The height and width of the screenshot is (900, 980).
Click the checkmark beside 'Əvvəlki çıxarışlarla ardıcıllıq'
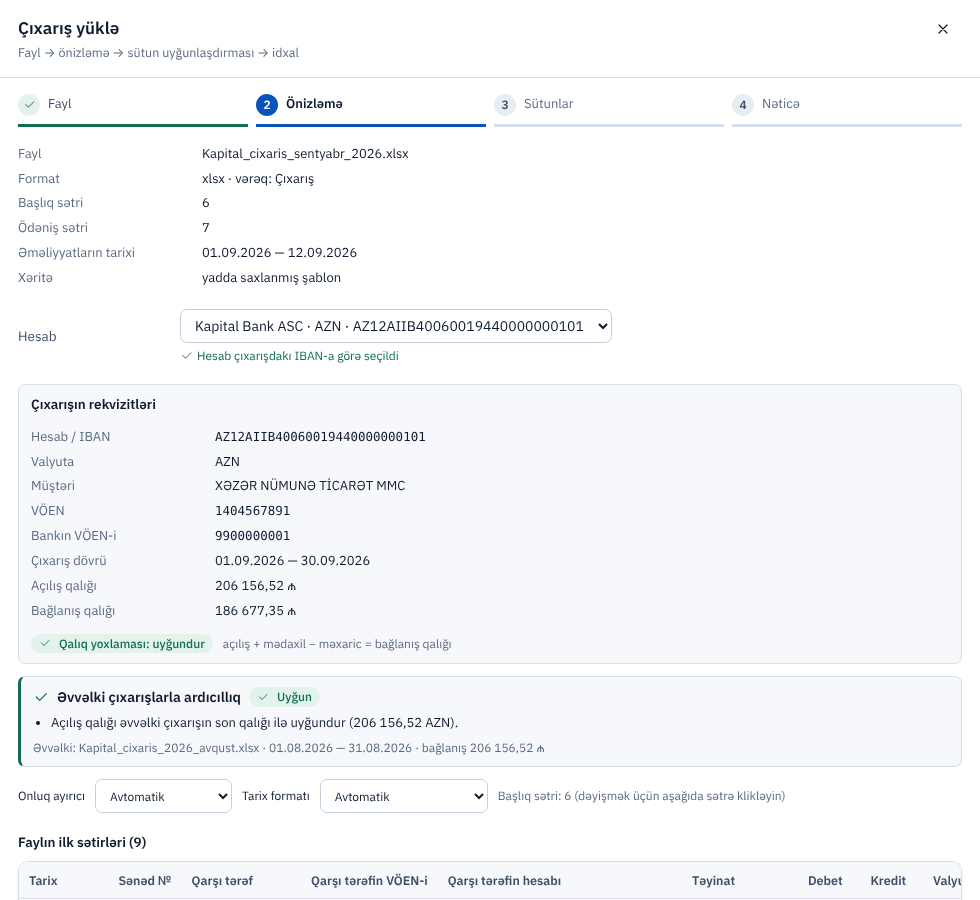click(x=41, y=697)
